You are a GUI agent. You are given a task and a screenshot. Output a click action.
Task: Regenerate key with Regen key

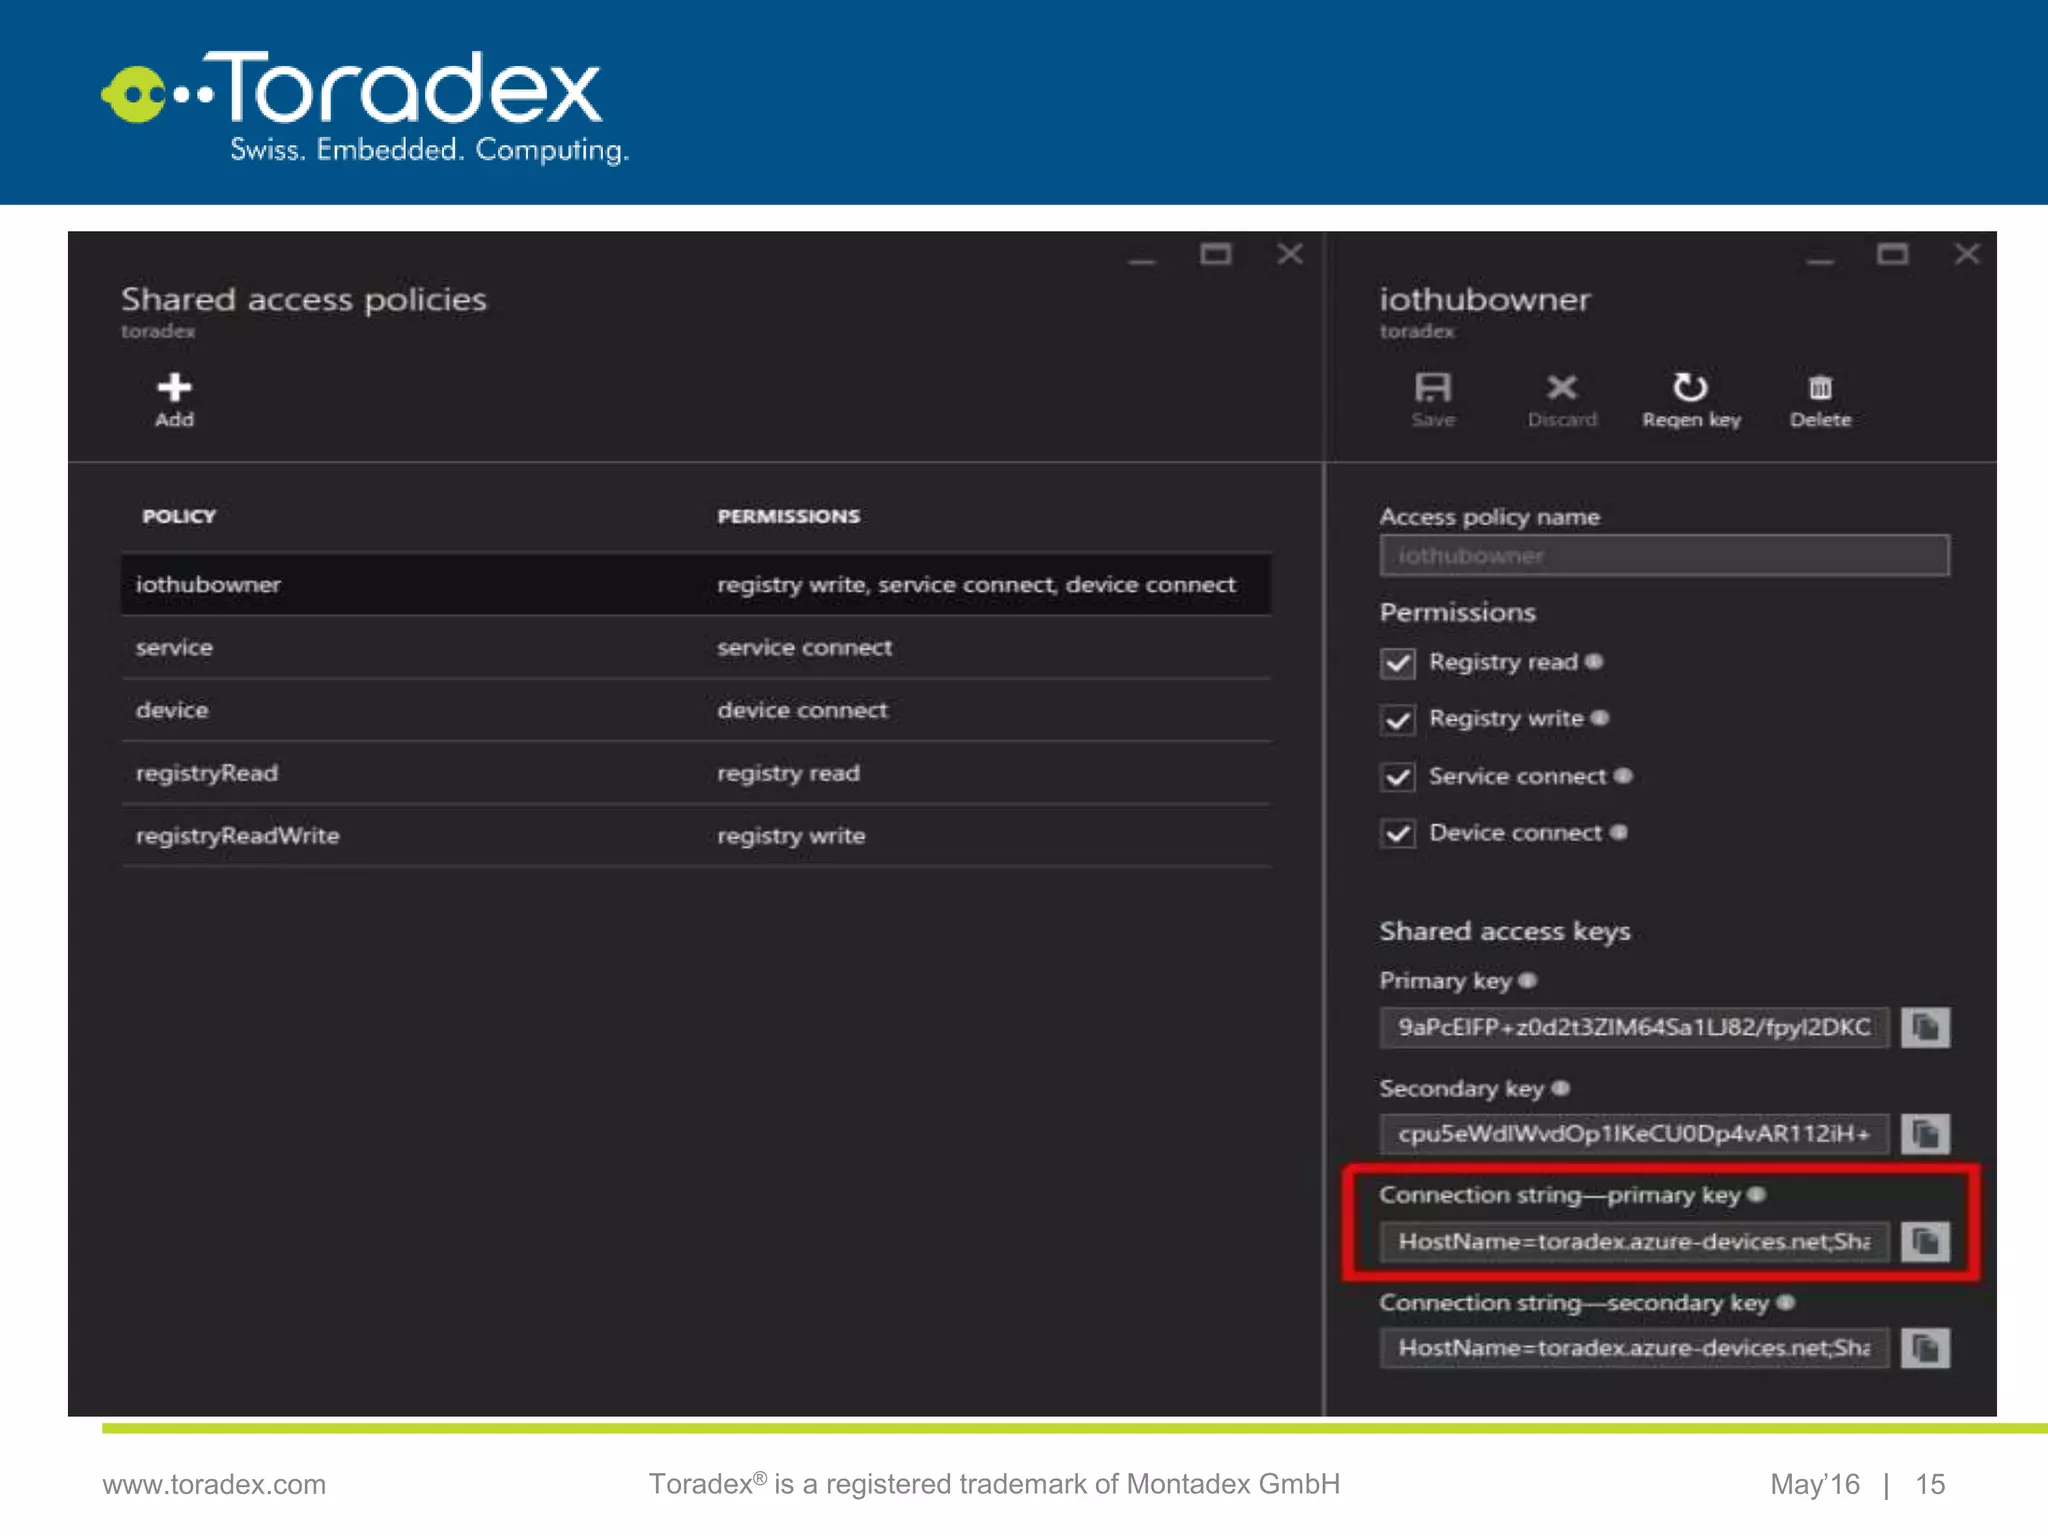click(1691, 400)
